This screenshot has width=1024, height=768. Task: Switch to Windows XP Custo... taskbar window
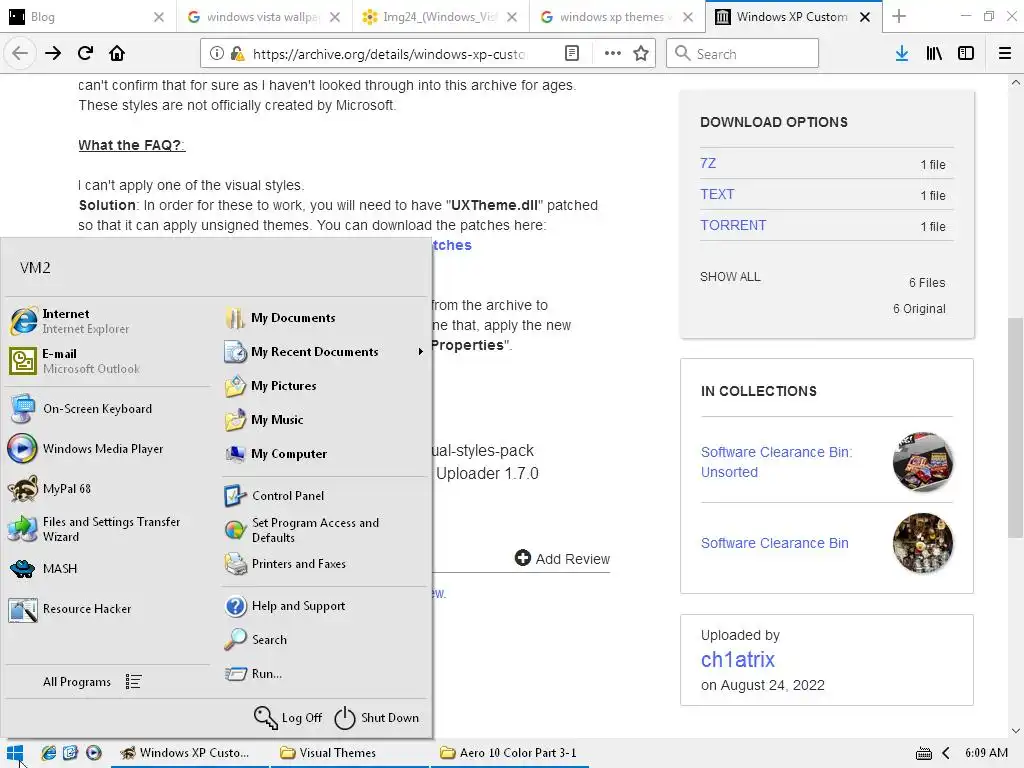(x=189, y=753)
